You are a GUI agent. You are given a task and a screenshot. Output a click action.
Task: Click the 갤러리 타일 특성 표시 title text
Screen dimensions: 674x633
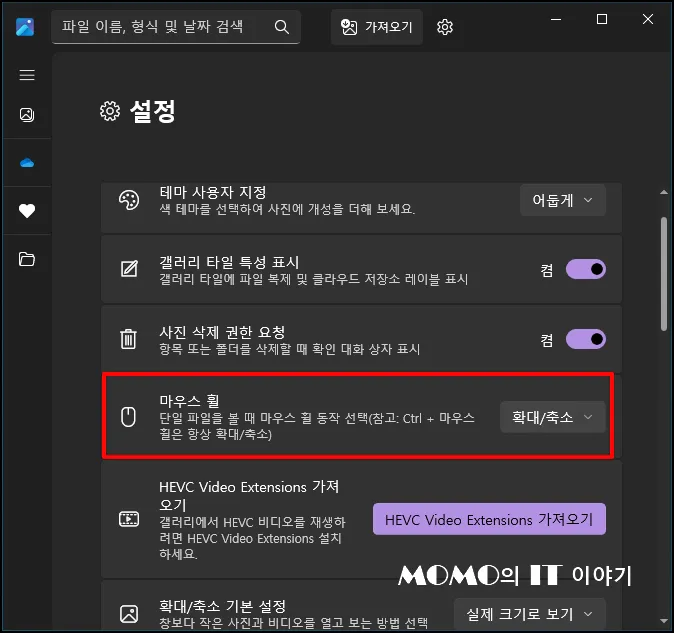[x=229, y=262]
